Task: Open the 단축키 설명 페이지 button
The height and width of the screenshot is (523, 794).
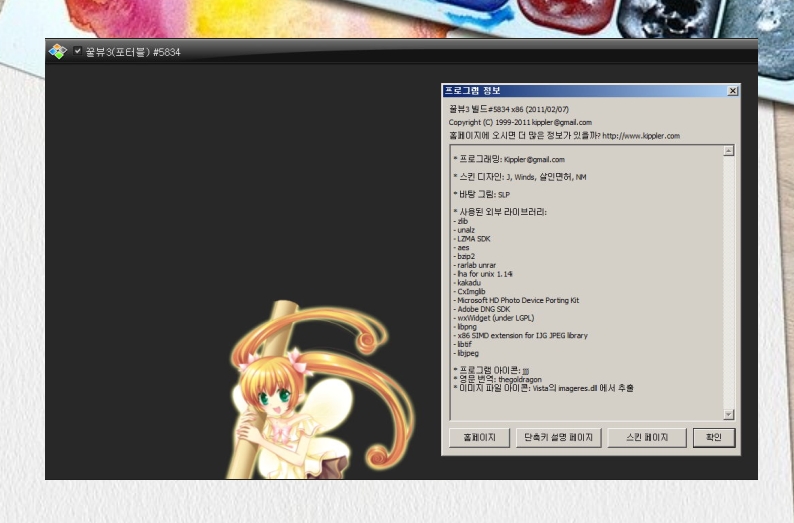Action: coord(558,437)
